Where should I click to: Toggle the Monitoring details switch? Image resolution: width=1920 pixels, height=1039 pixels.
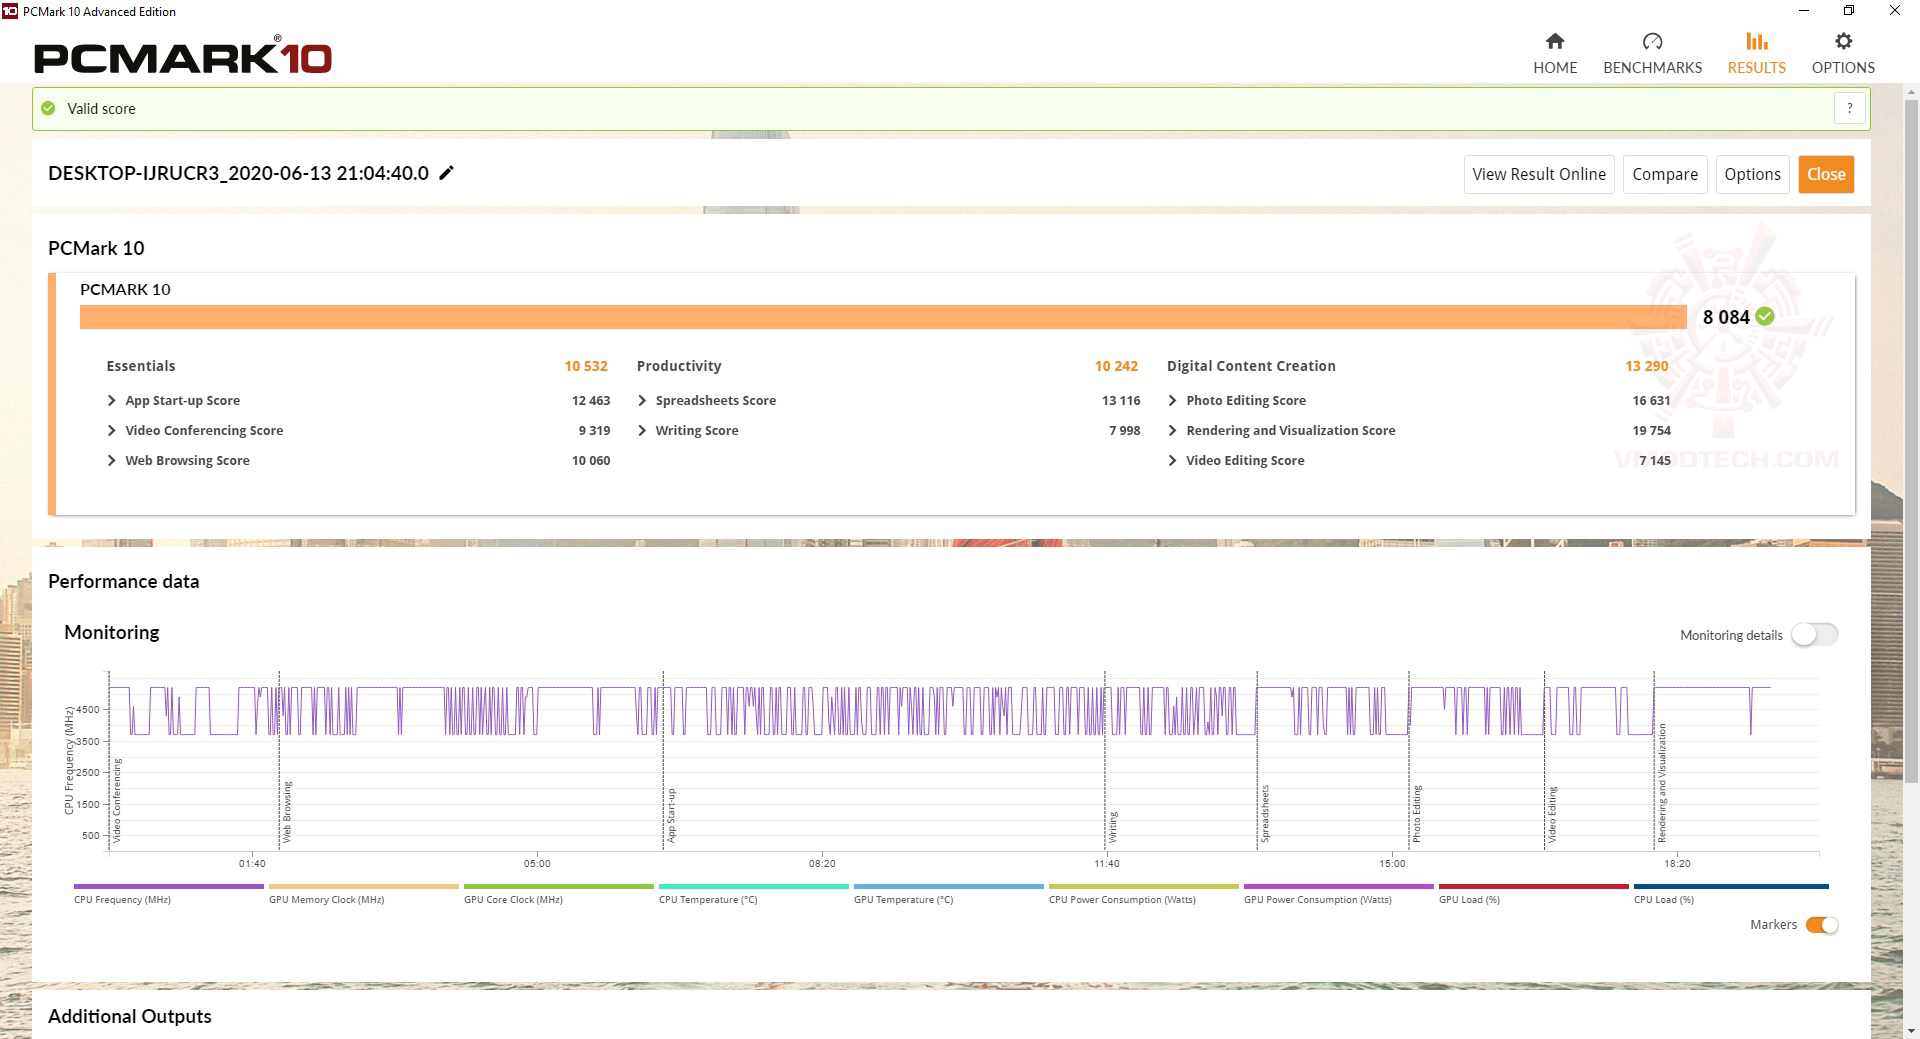1814,635
